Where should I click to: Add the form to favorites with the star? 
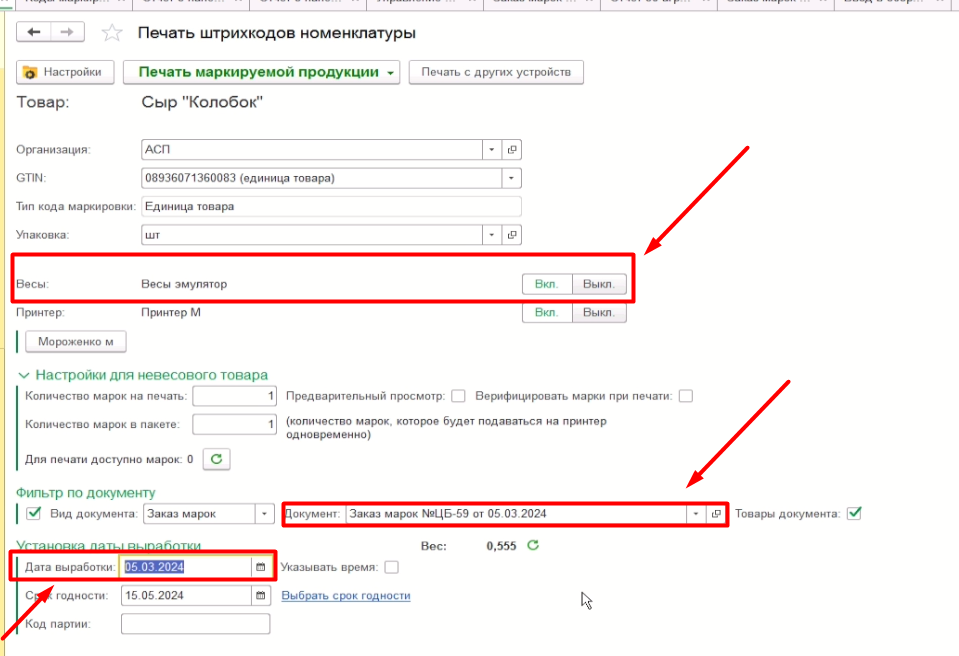point(112,32)
